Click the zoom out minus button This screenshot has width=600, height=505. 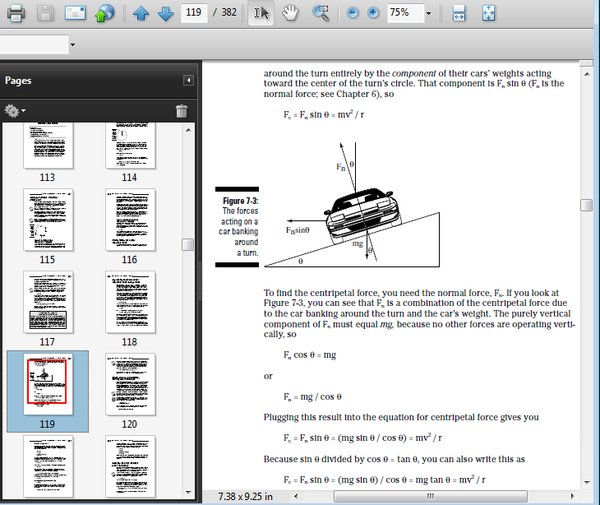click(x=353, y=14)
